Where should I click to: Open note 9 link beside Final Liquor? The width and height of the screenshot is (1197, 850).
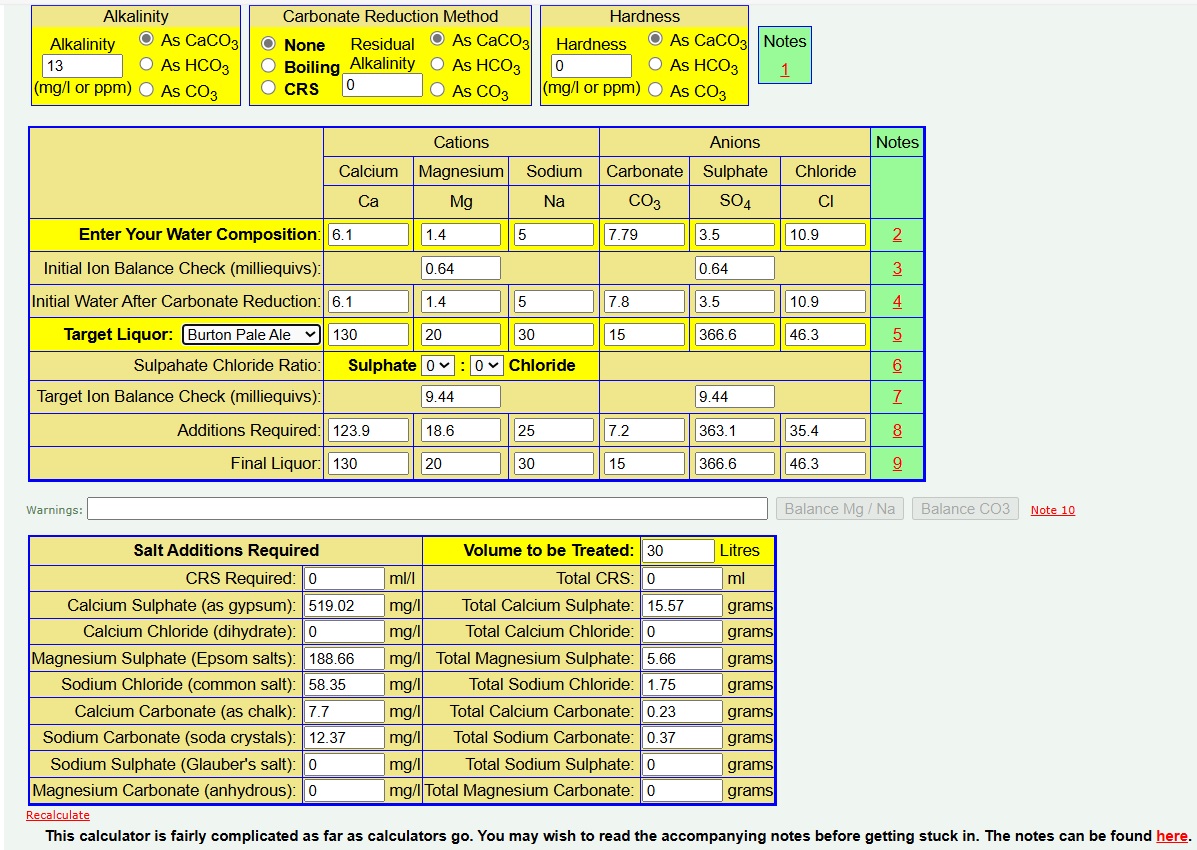tap(897, 464)
